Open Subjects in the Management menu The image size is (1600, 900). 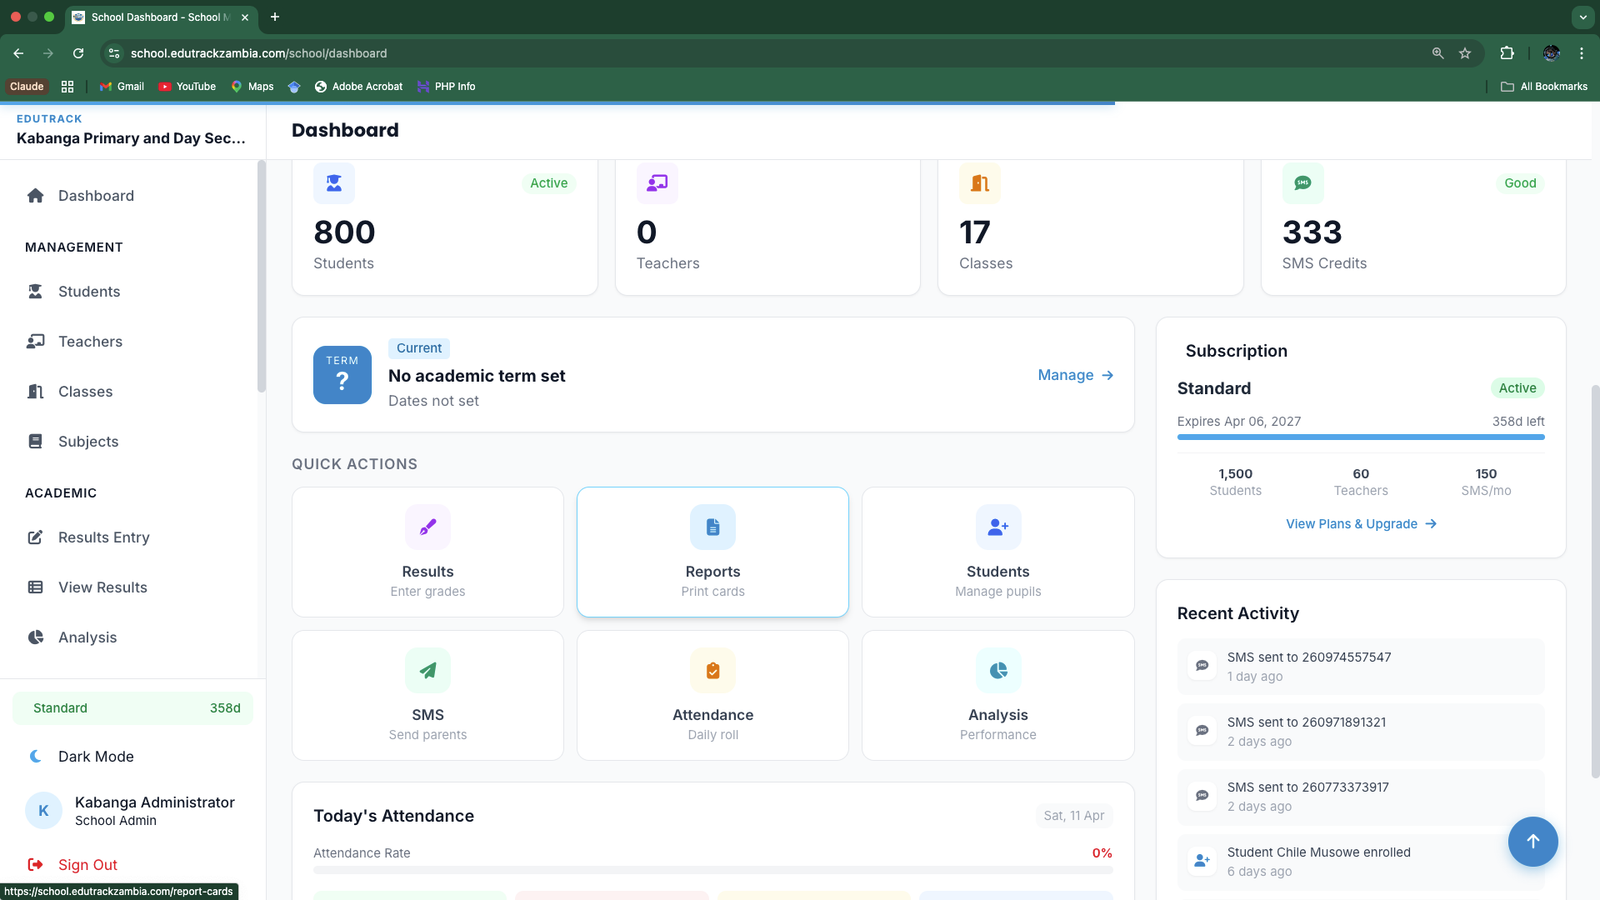pyautogui.click(x=88, y=442)
